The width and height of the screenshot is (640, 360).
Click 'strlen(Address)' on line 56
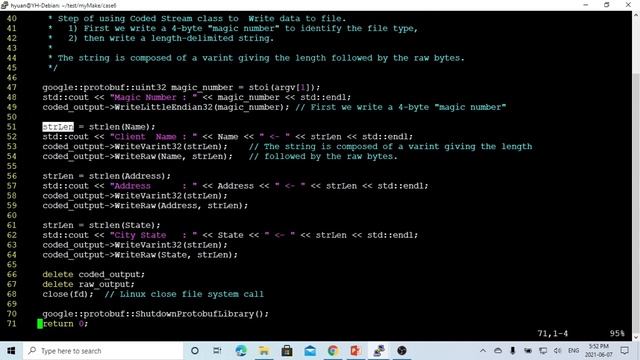[127, 176]
